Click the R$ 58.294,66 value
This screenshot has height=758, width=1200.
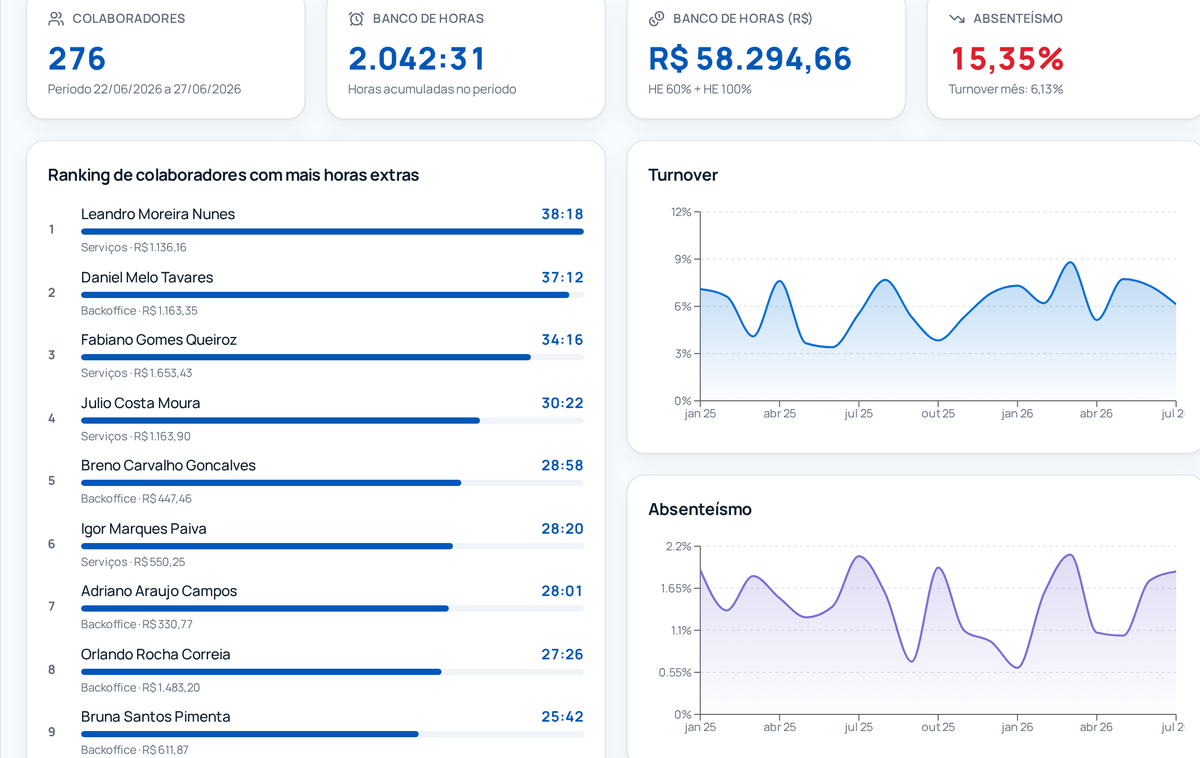tap(750, 58)
